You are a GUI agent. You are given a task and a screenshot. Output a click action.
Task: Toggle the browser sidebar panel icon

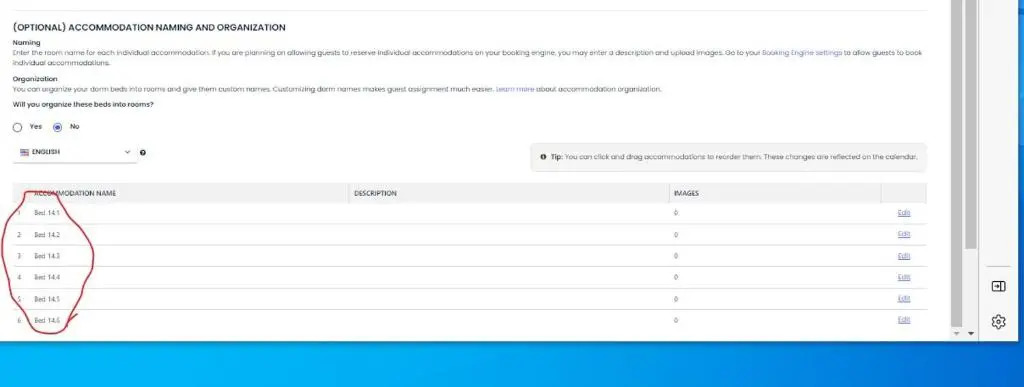coord(999,286)
